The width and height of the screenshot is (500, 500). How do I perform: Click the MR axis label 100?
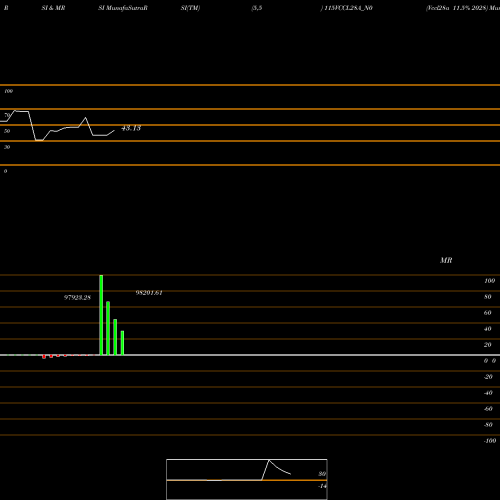[x=489, y=281]
